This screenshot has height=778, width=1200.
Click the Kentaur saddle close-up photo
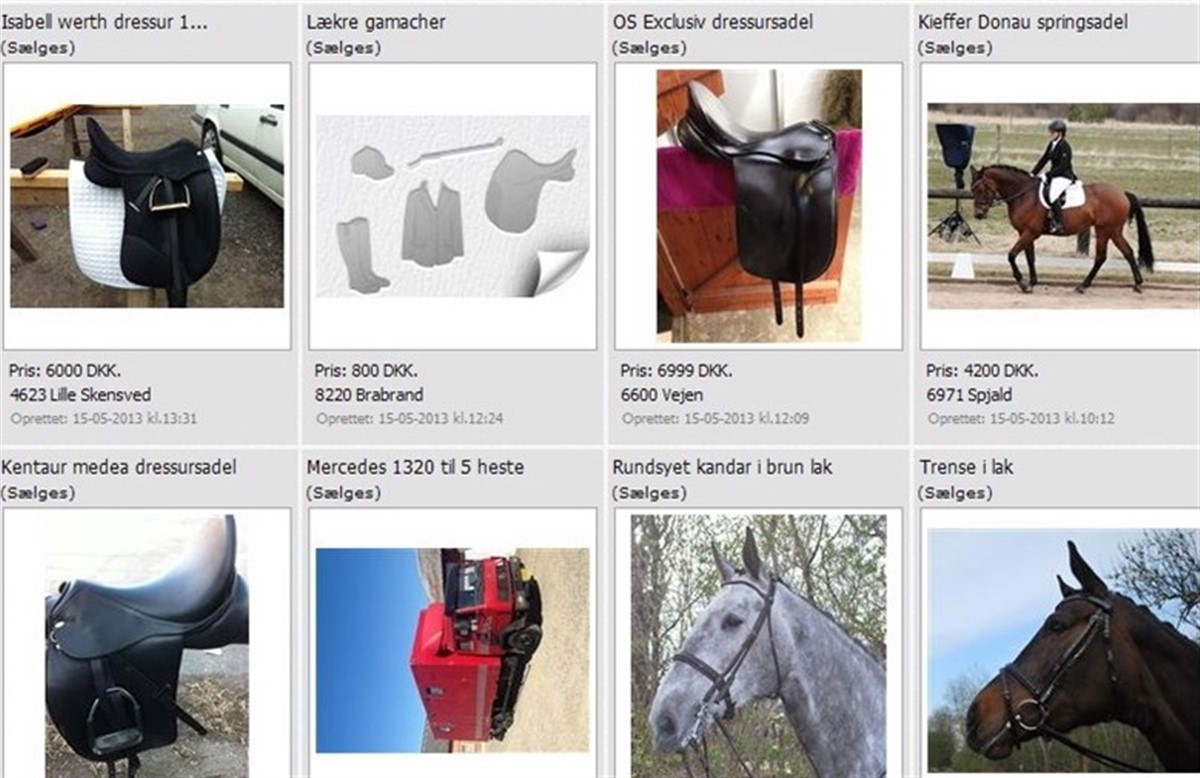[x=147, y=646]
